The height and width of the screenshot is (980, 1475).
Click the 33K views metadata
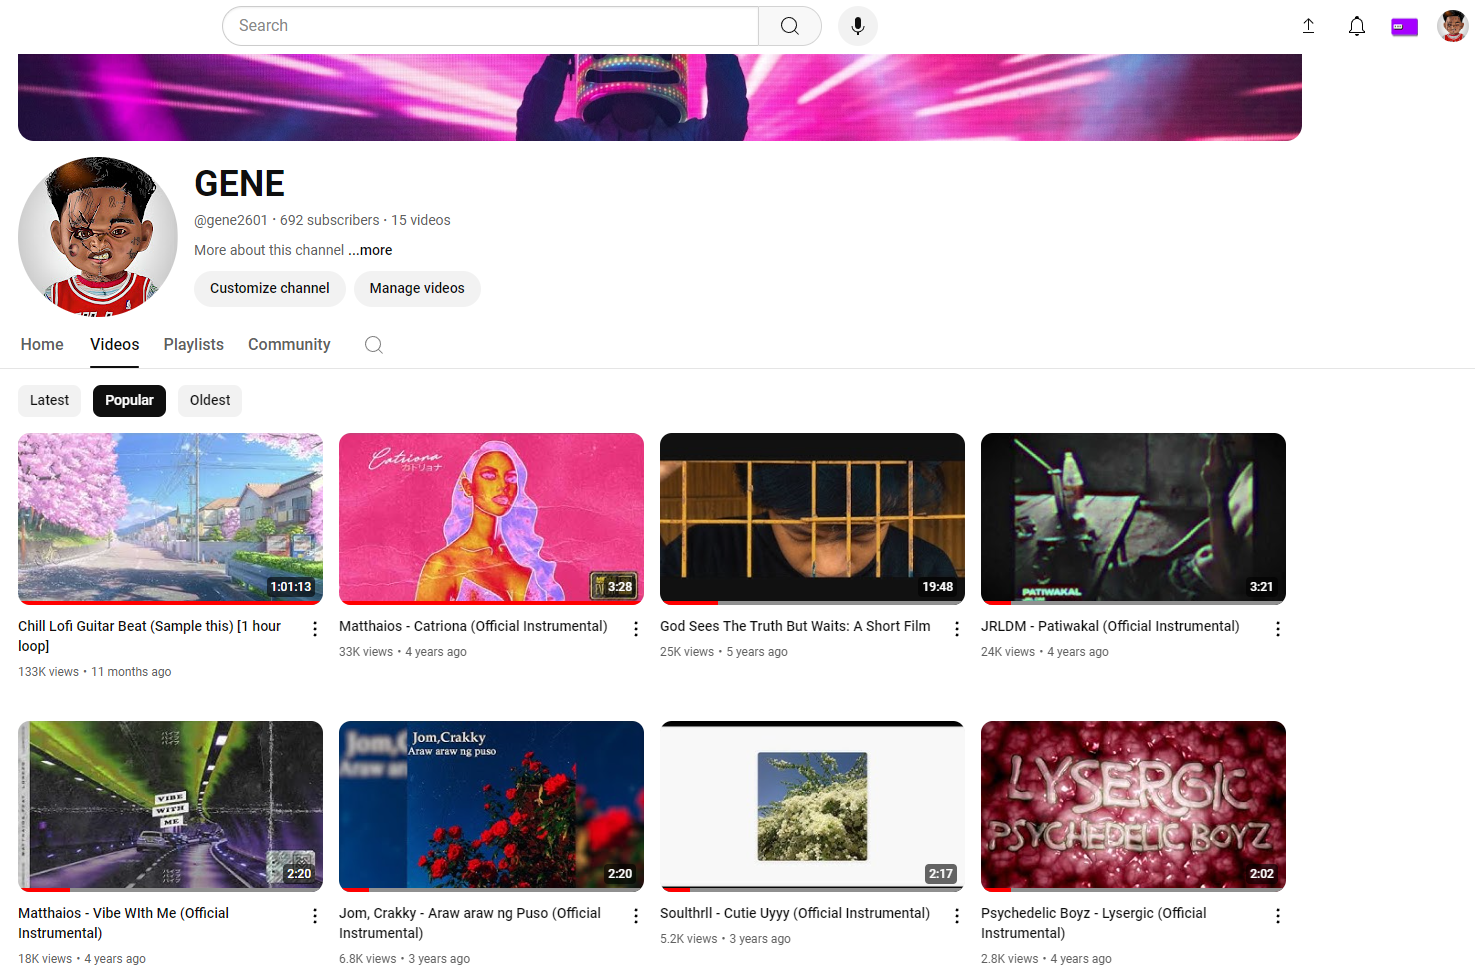366,653
